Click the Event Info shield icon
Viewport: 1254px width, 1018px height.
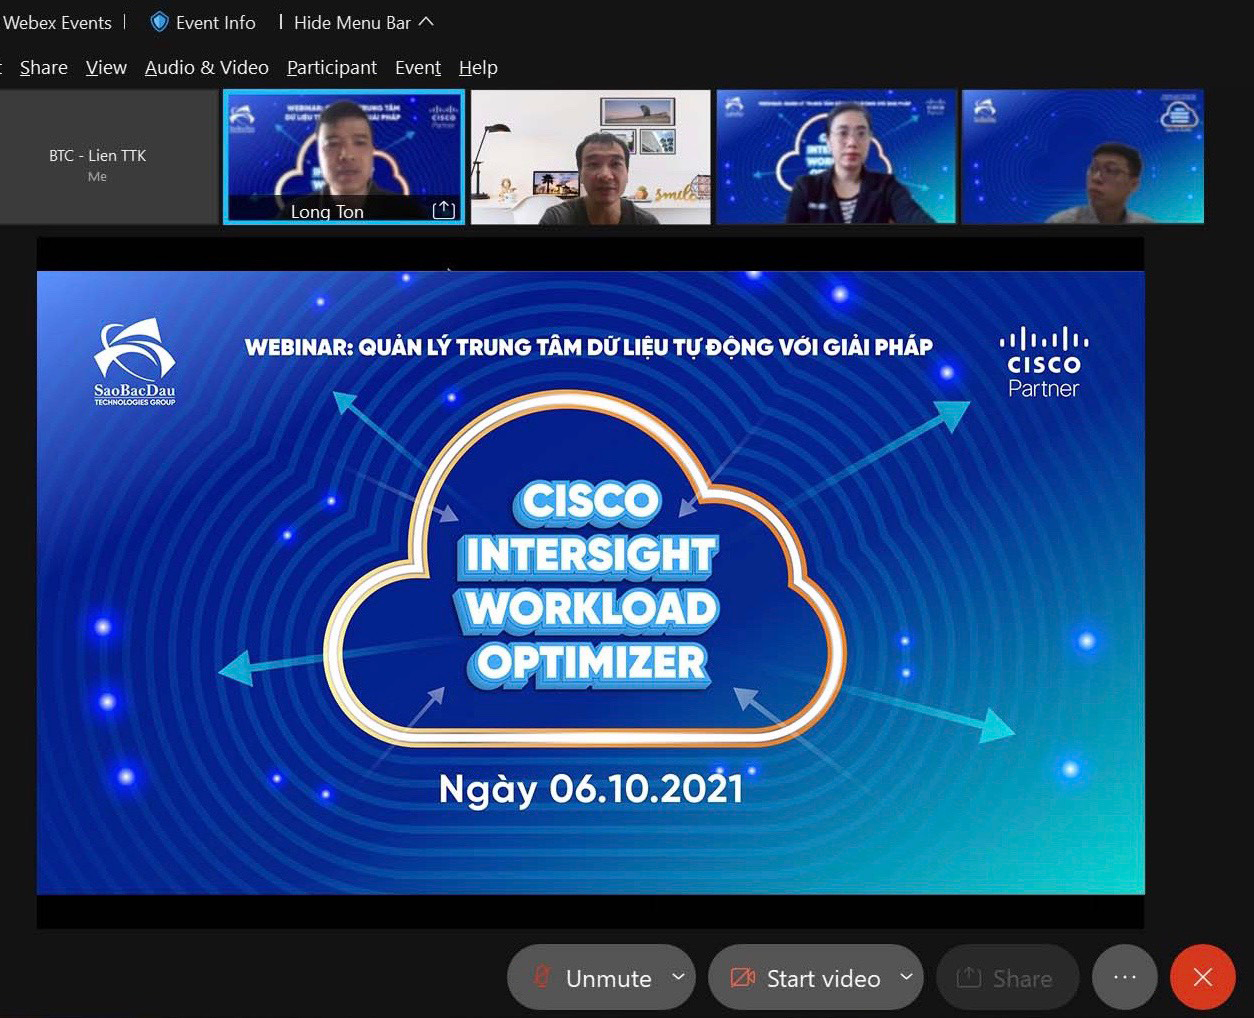[x=159, y=22]
